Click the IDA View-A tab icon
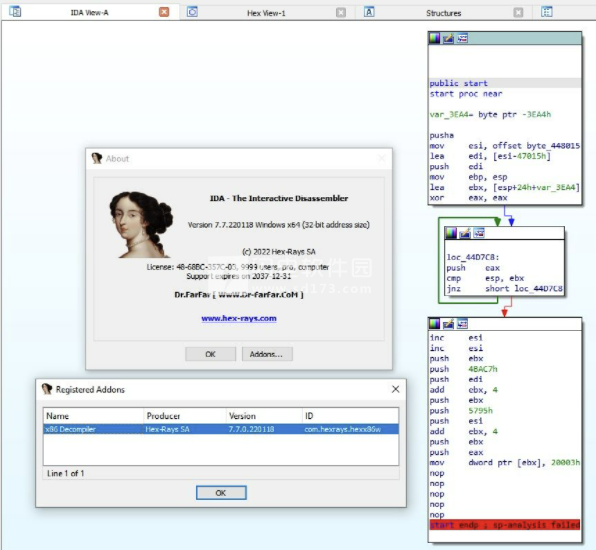 click(15, 12)
